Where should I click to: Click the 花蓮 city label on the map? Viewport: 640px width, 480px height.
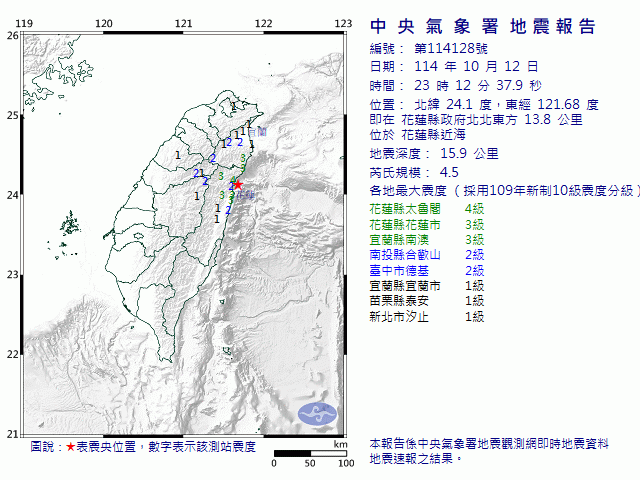point(246,195)
